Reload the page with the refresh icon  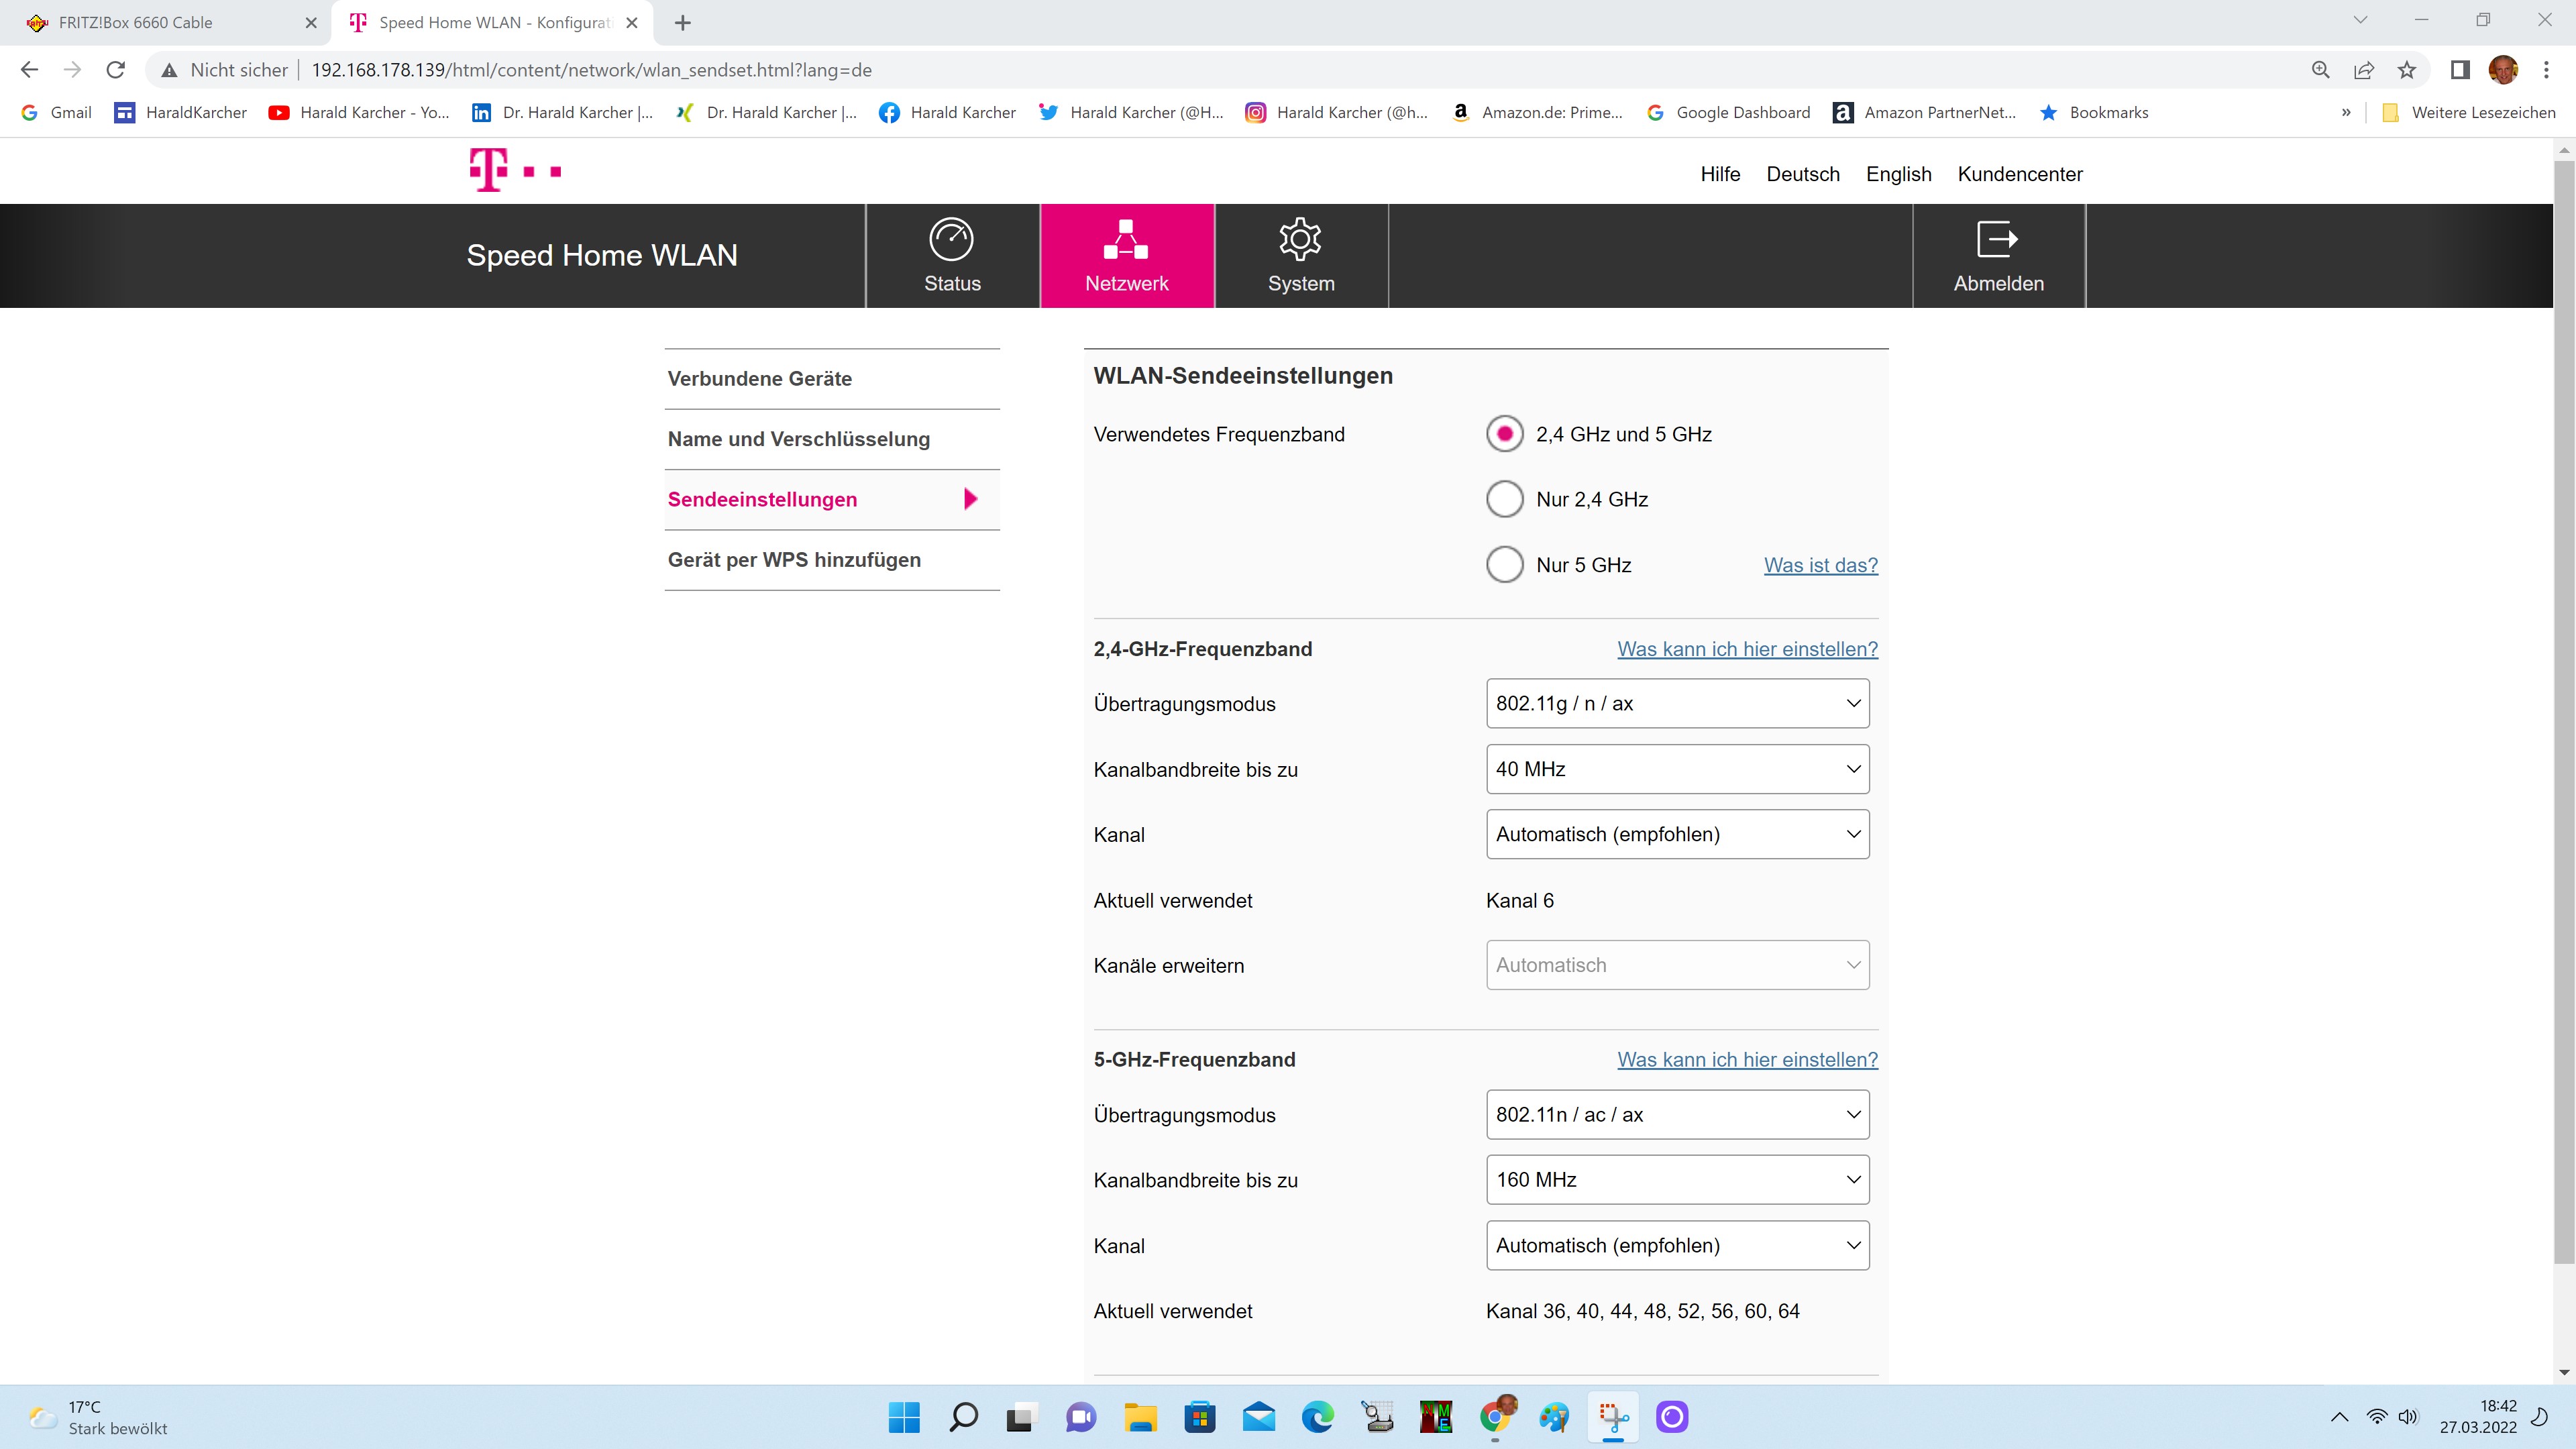(x=116, y=70)
